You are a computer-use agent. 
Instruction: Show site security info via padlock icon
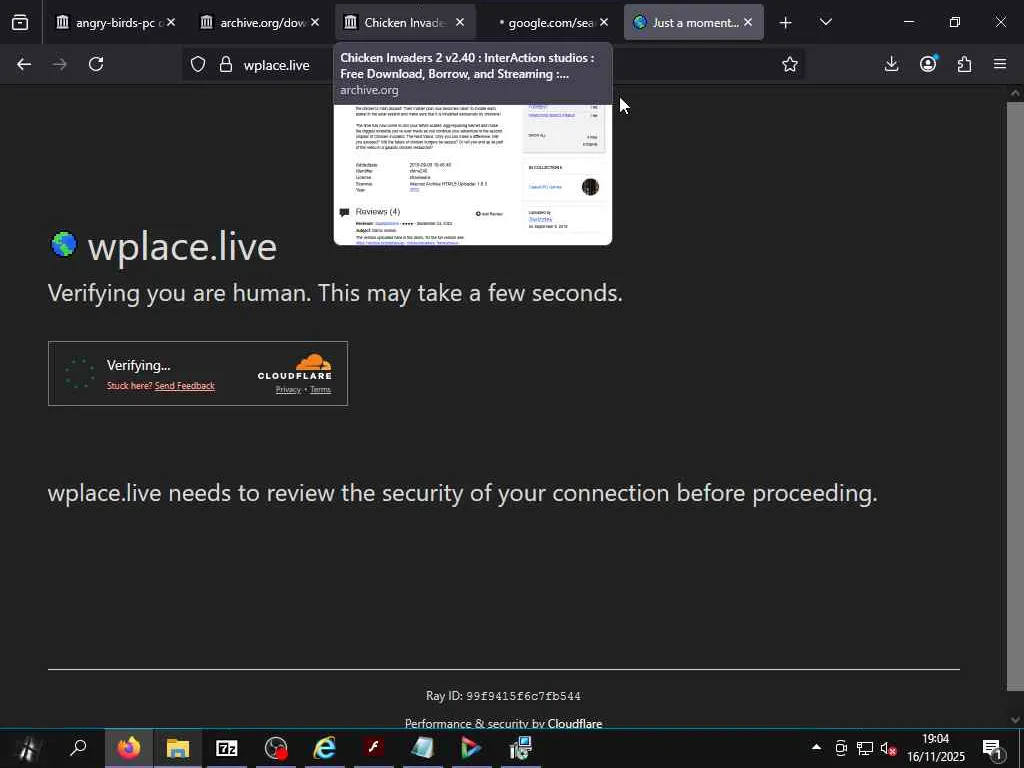point(226,64)
